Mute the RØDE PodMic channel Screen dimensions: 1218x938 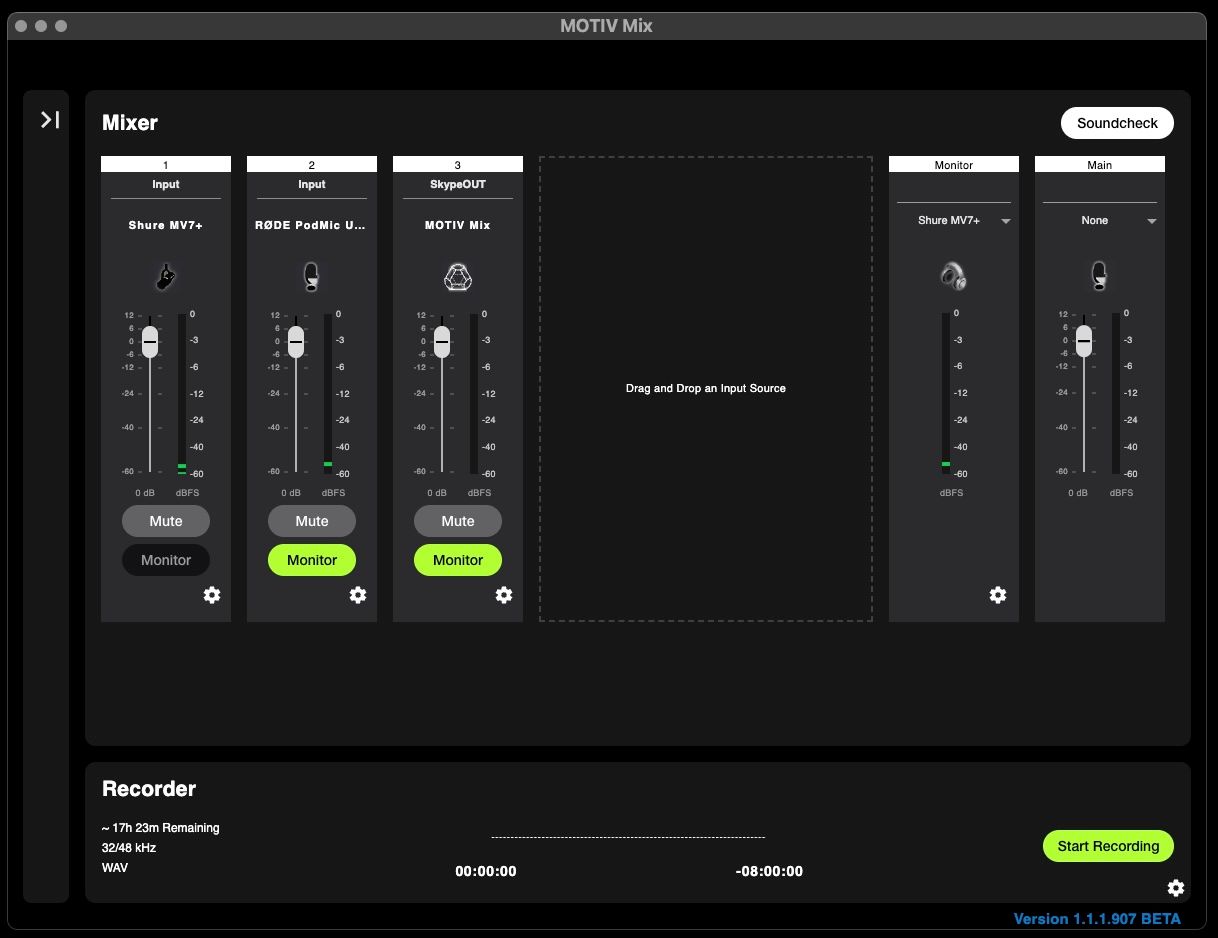coord(312,521)
